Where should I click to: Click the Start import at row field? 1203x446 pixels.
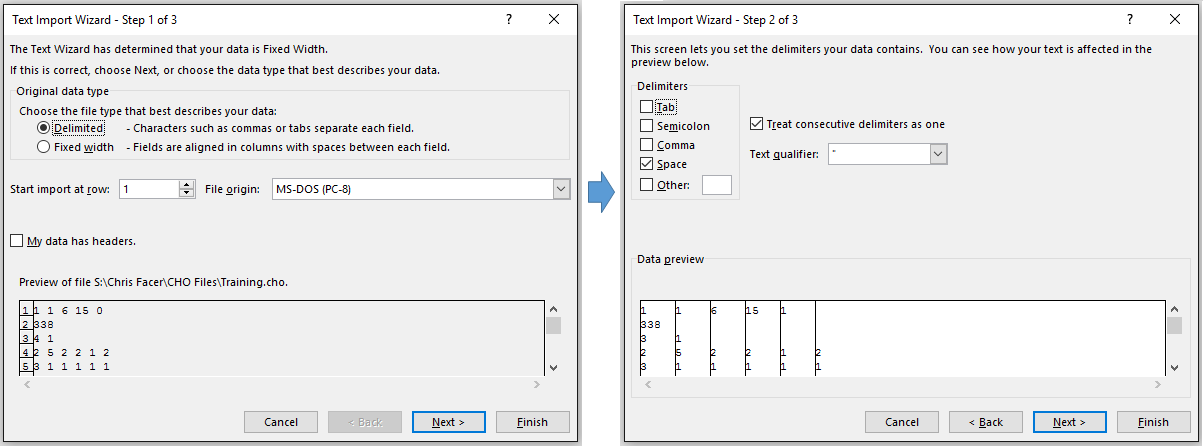(148, 189)
